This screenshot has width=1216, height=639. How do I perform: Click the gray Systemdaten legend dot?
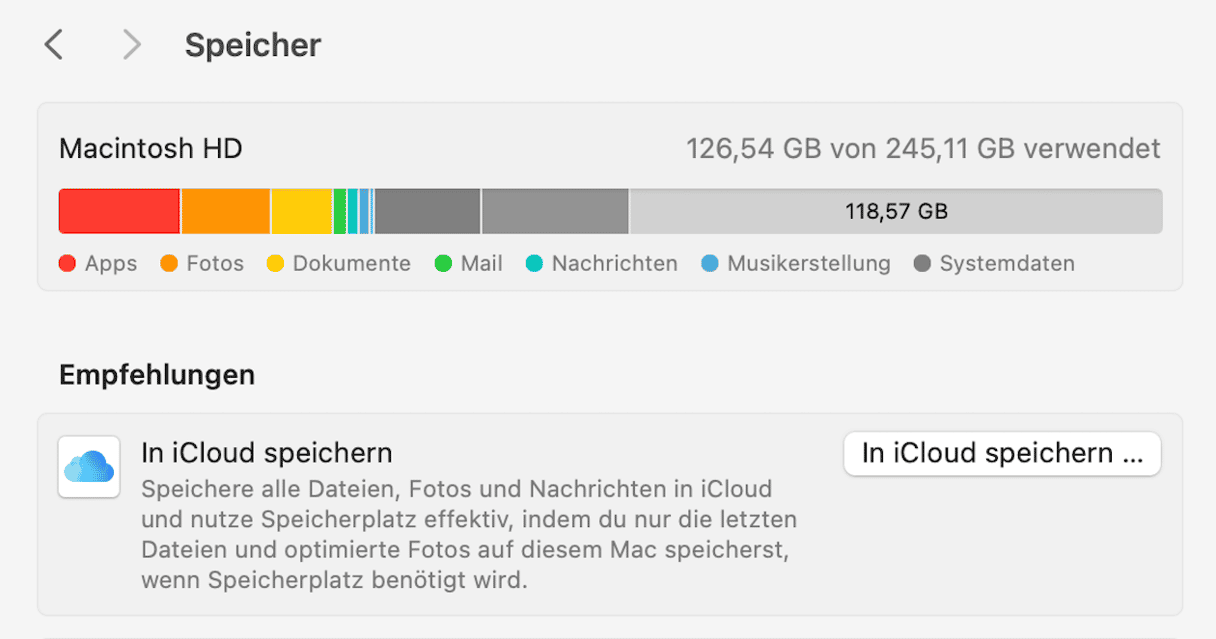922,264
